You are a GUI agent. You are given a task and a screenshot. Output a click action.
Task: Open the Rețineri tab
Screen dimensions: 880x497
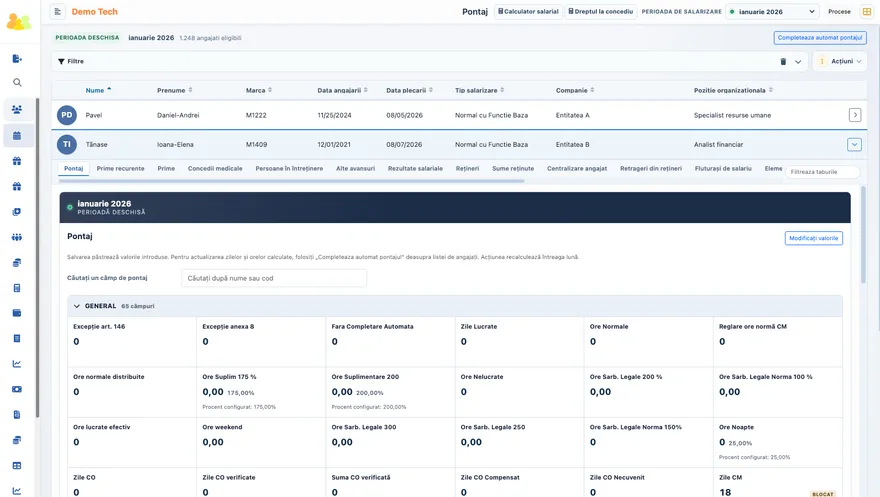[468, 168]
